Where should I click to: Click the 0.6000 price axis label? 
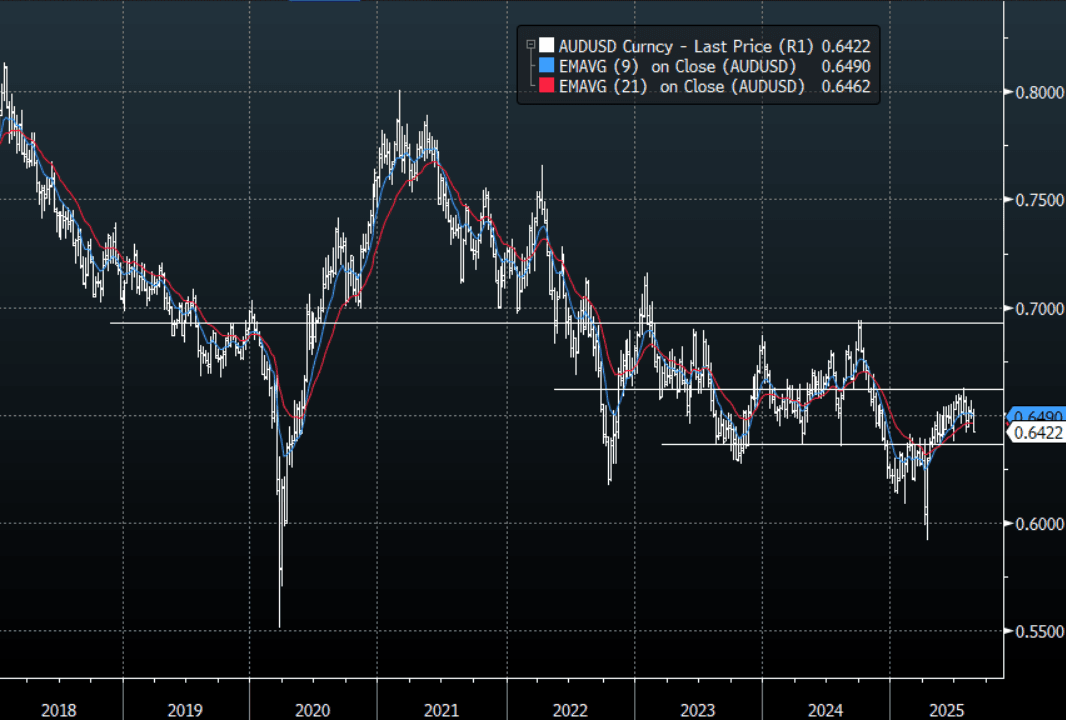[x=1039, y=524]
